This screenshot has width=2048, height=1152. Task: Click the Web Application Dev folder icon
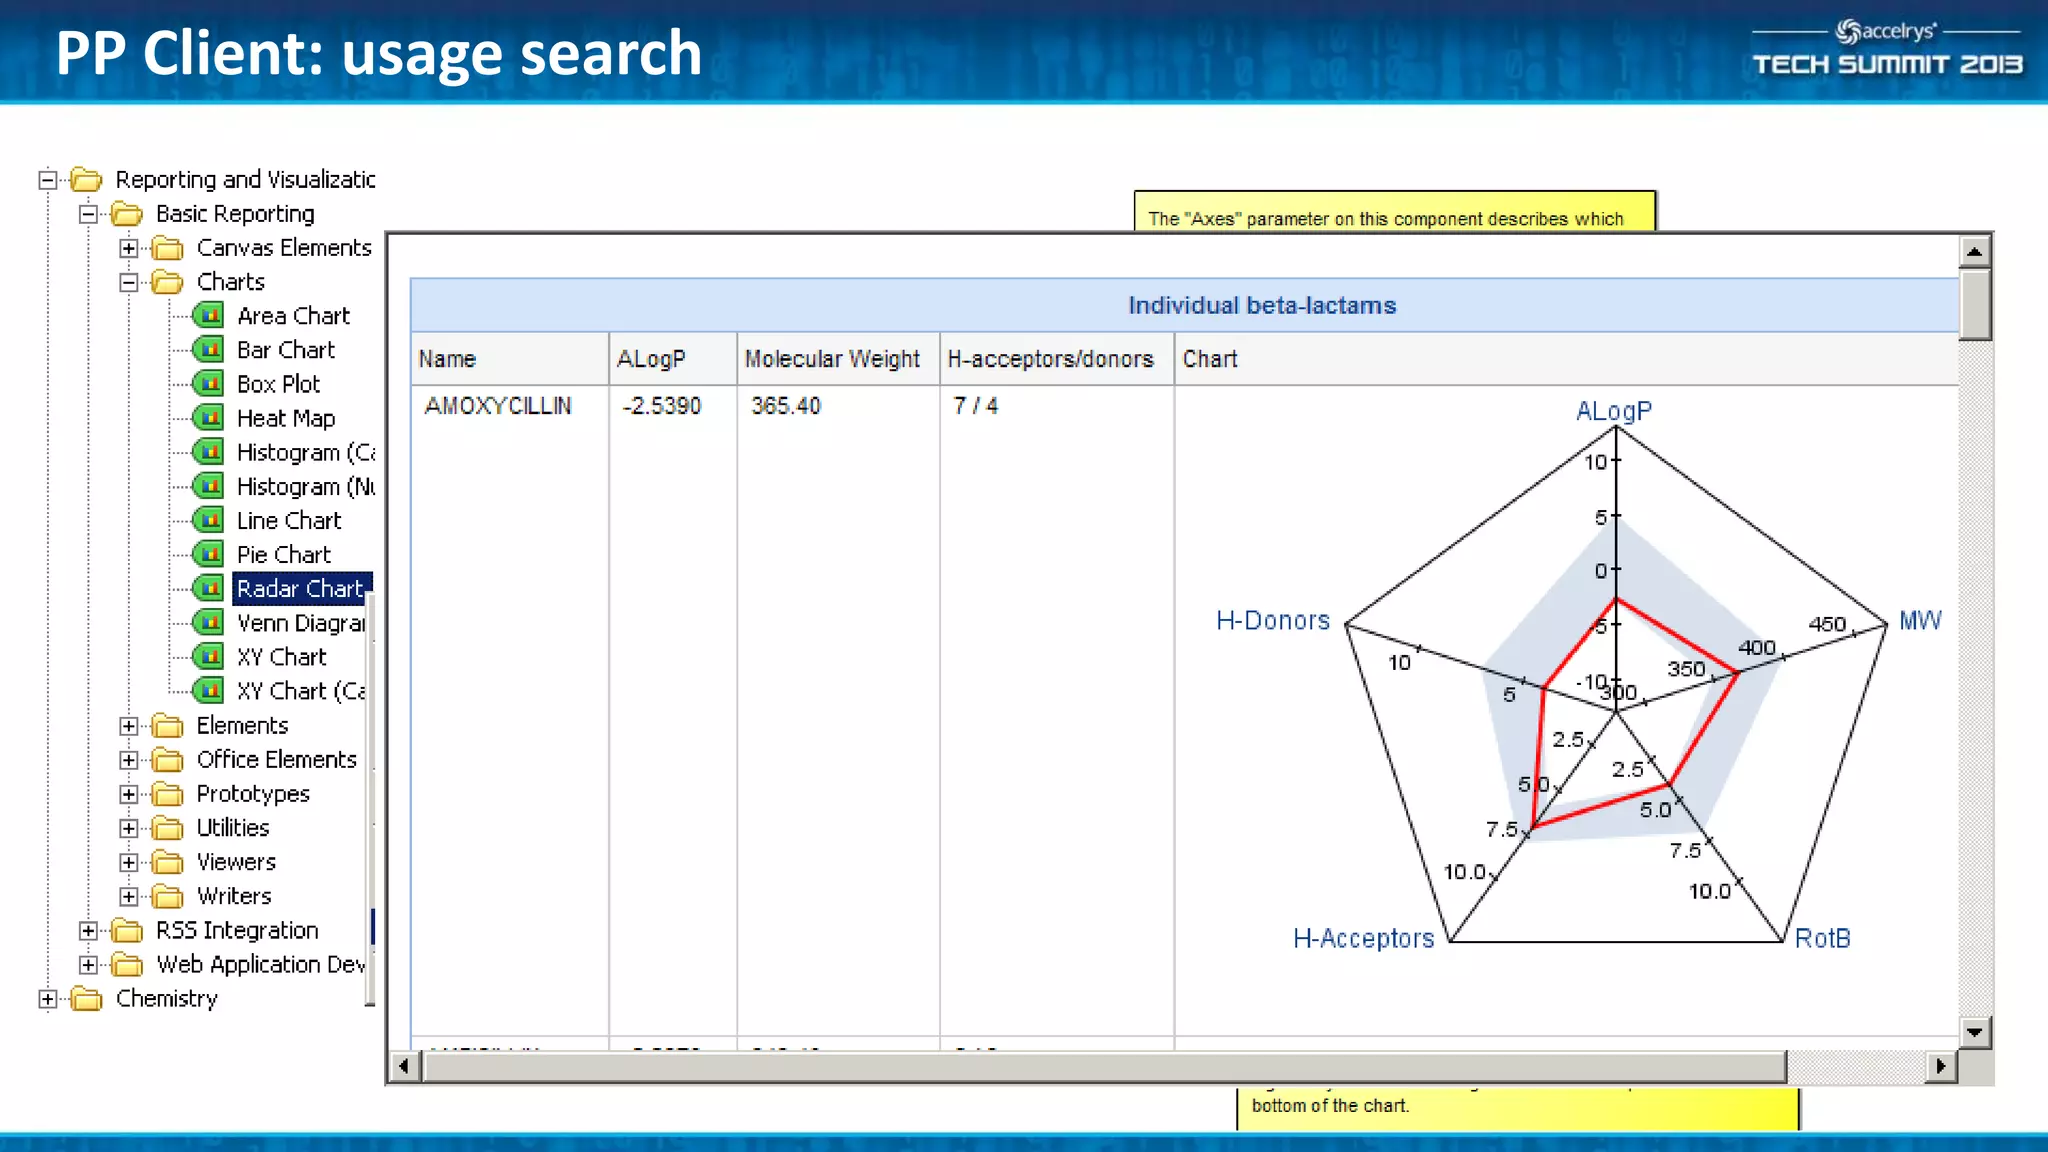(127, 965)
